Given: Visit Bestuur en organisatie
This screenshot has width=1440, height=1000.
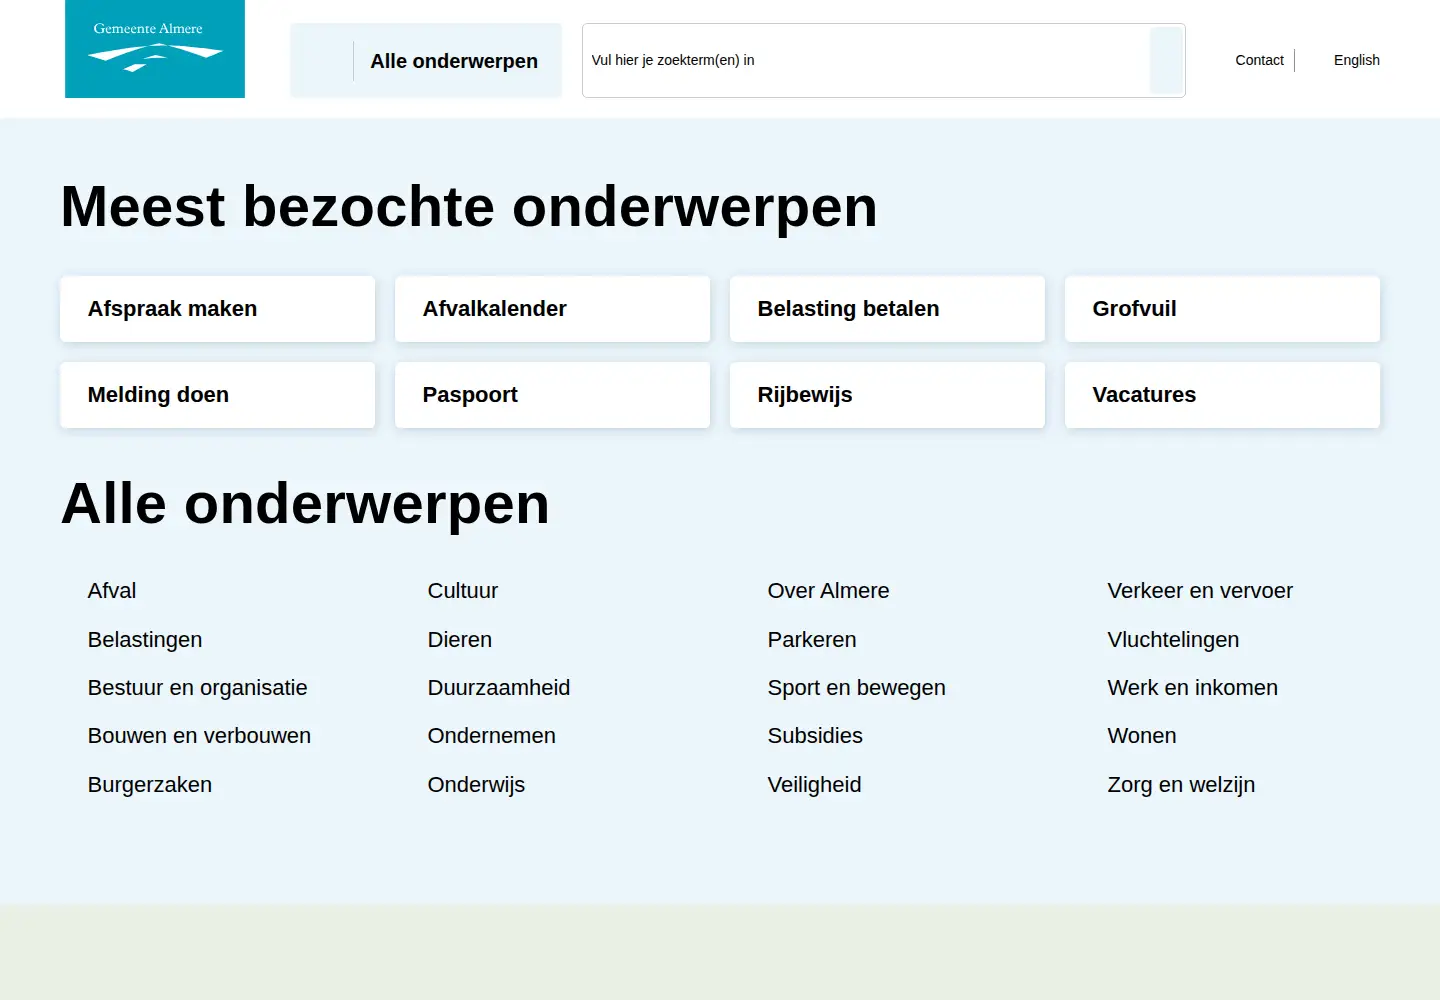Looking at the screenshot, I should pos(198,688).
